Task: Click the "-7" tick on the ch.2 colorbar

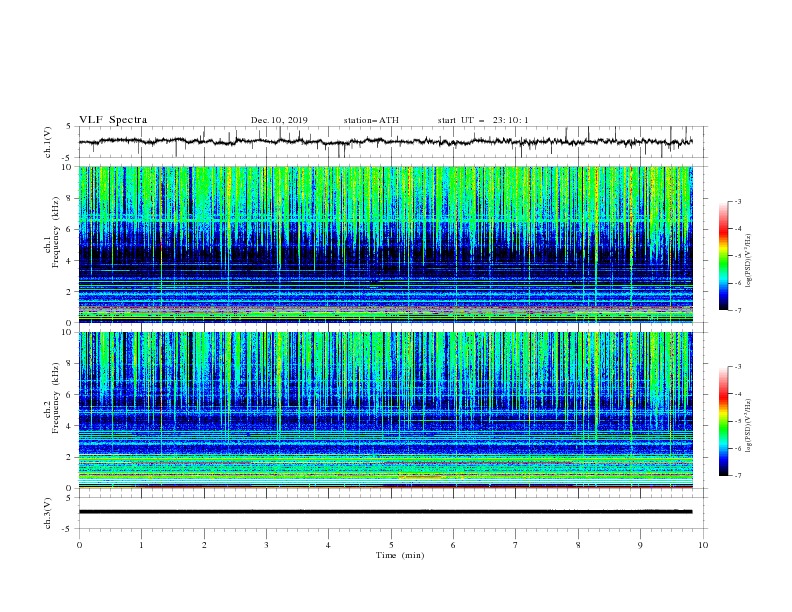Action: tap(738, 475)
